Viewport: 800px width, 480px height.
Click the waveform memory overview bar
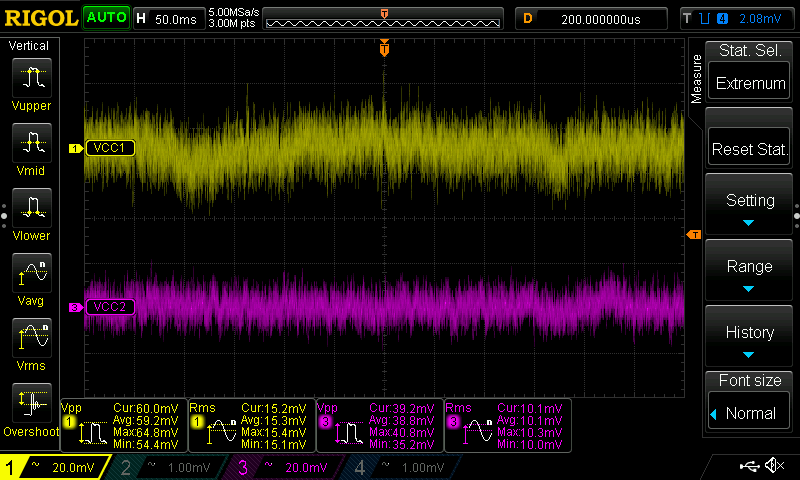coord(383,19)
